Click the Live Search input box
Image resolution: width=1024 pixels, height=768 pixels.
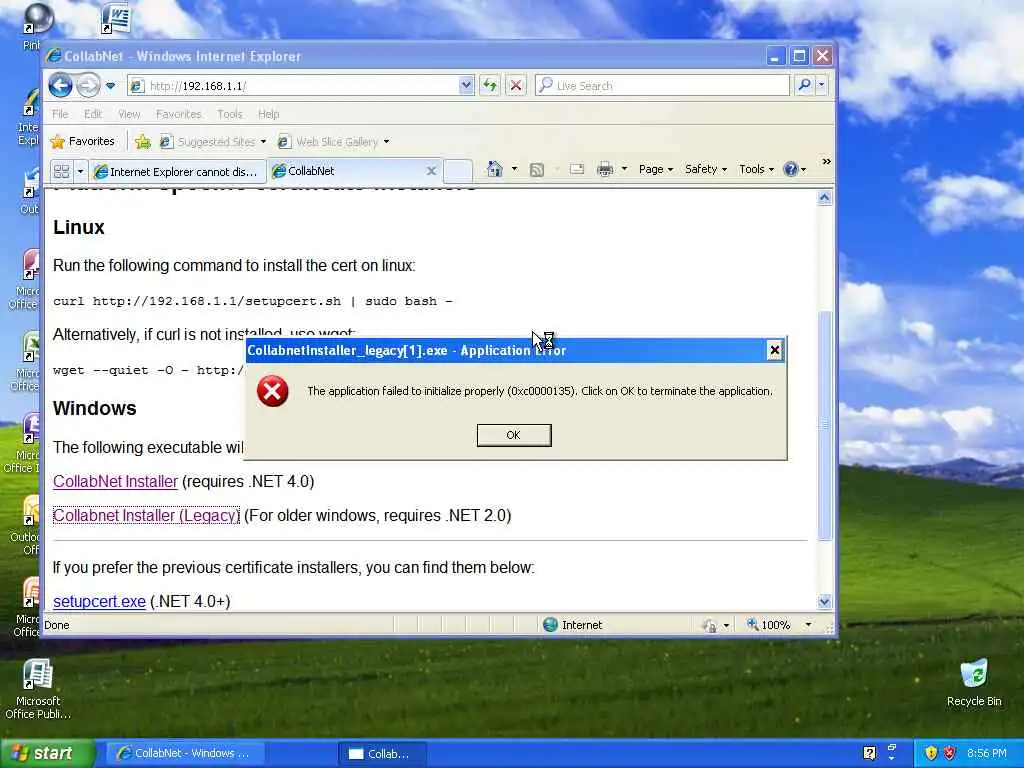click(x=662, y=86)
